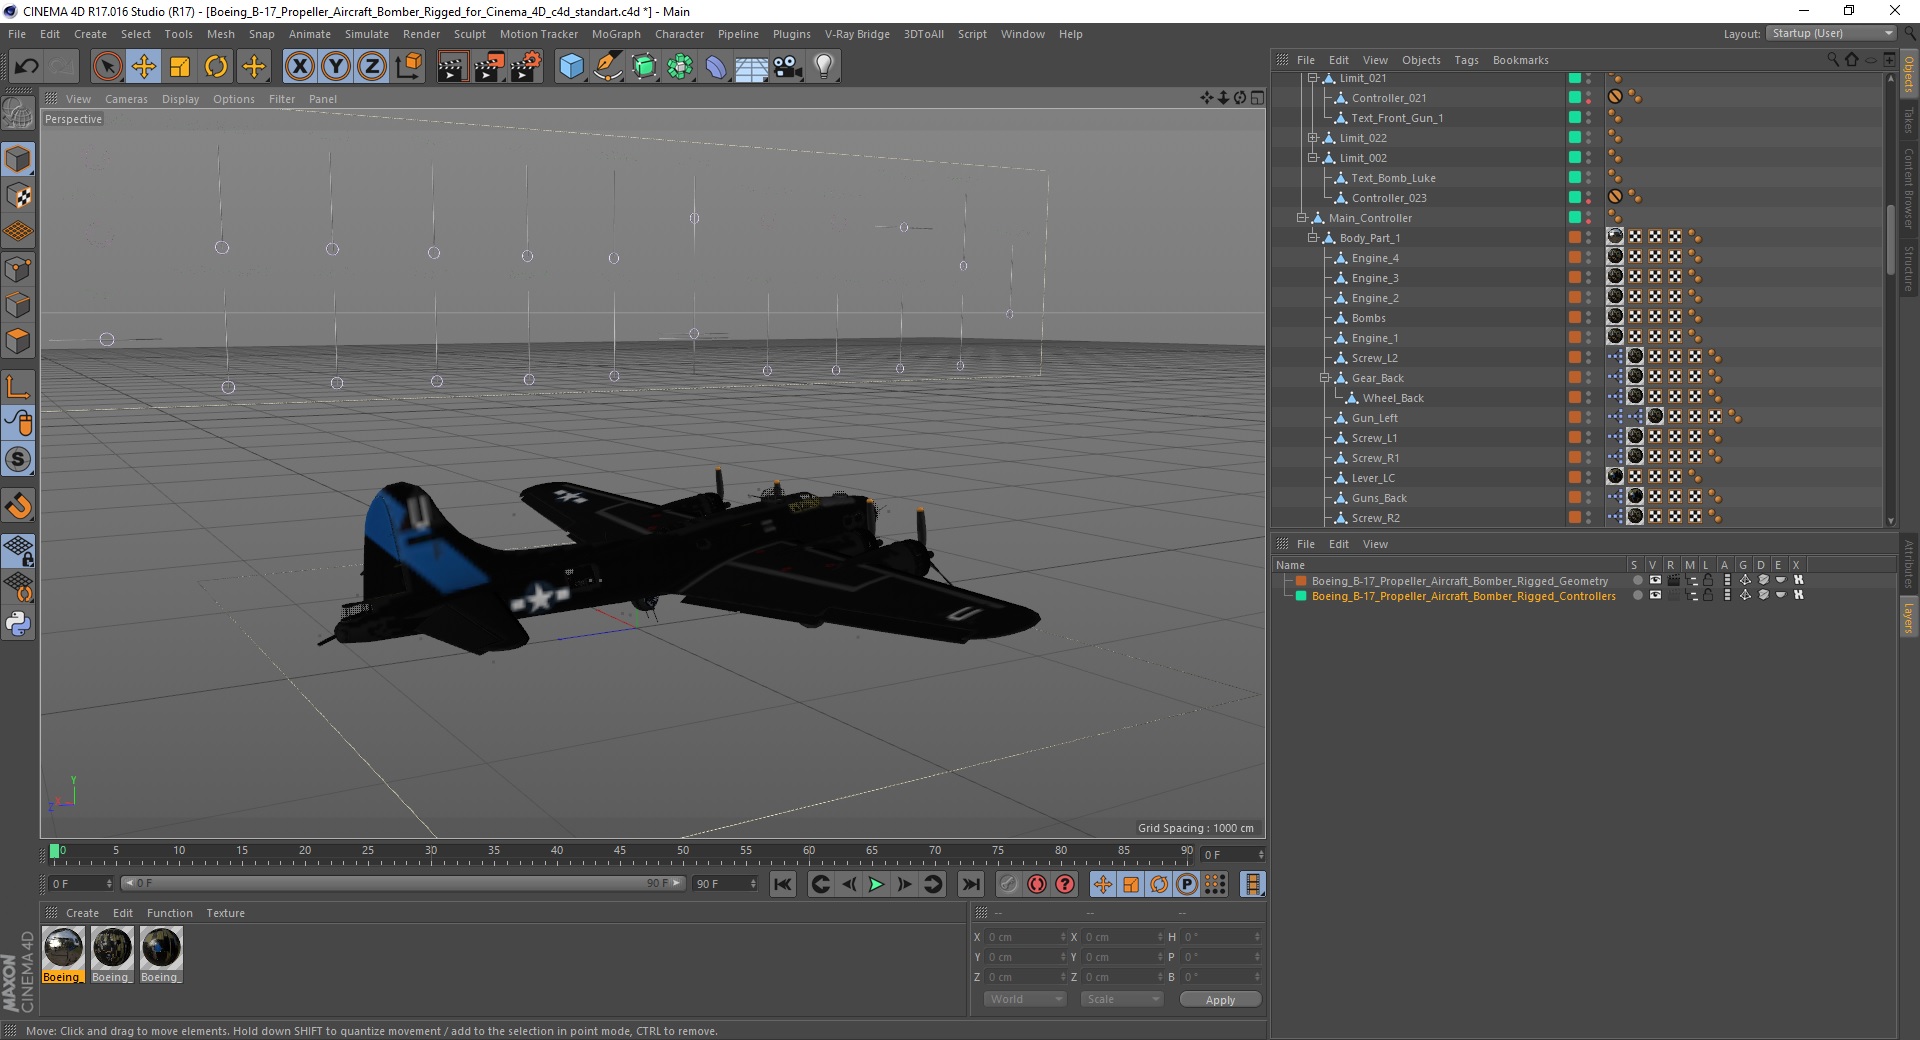The height and width of the screenshot is (1040, 1920).
Task: Play animation forward
Action: pos(876,884)
